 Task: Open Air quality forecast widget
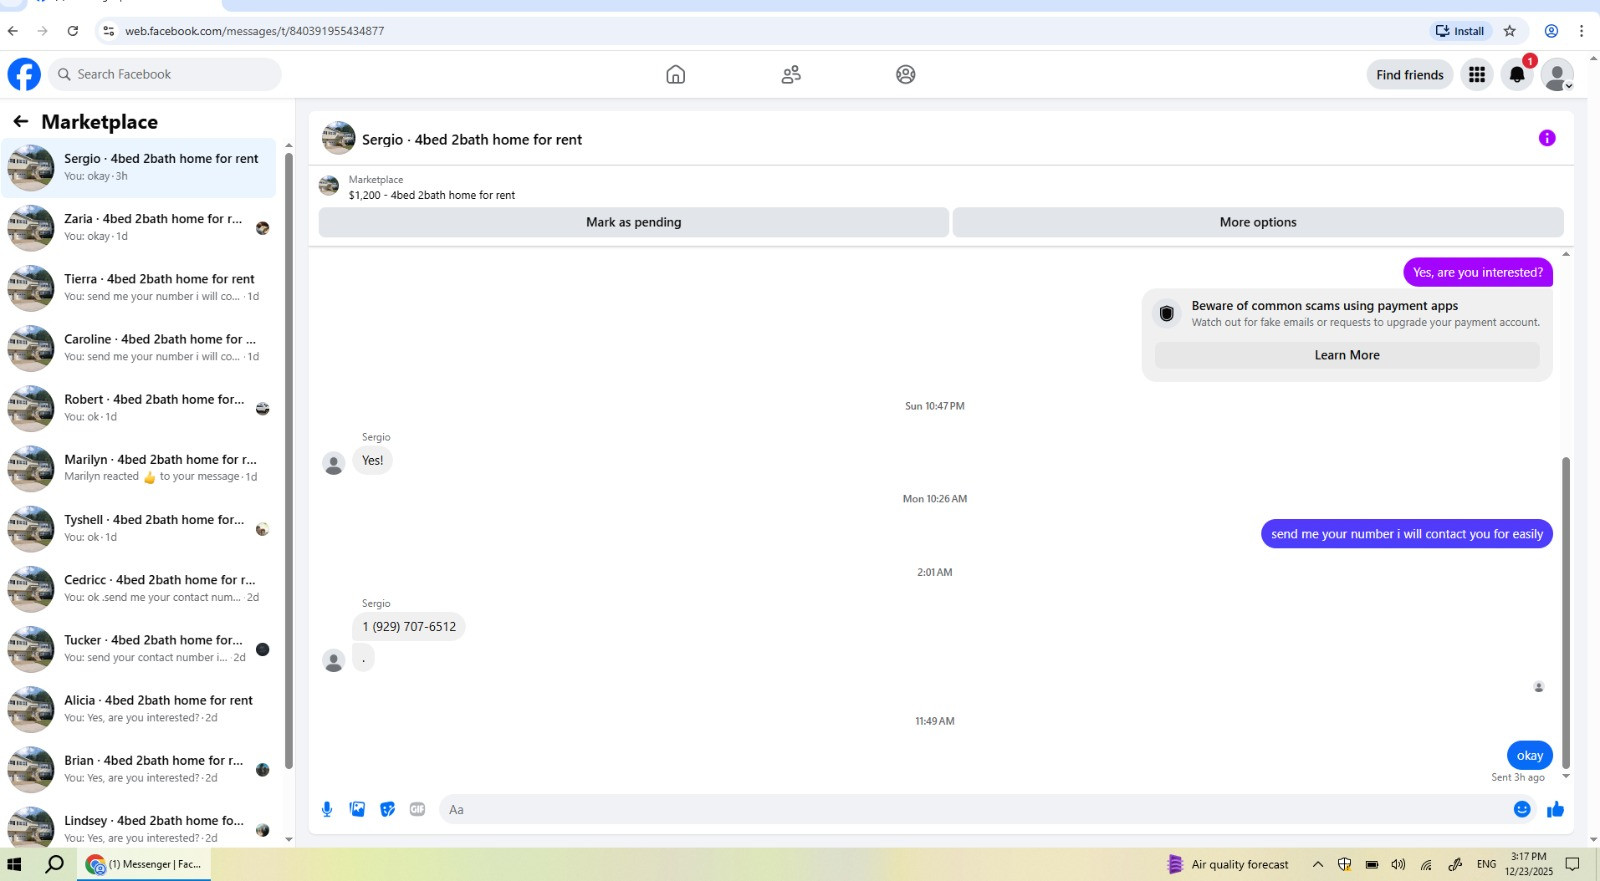1228,864
